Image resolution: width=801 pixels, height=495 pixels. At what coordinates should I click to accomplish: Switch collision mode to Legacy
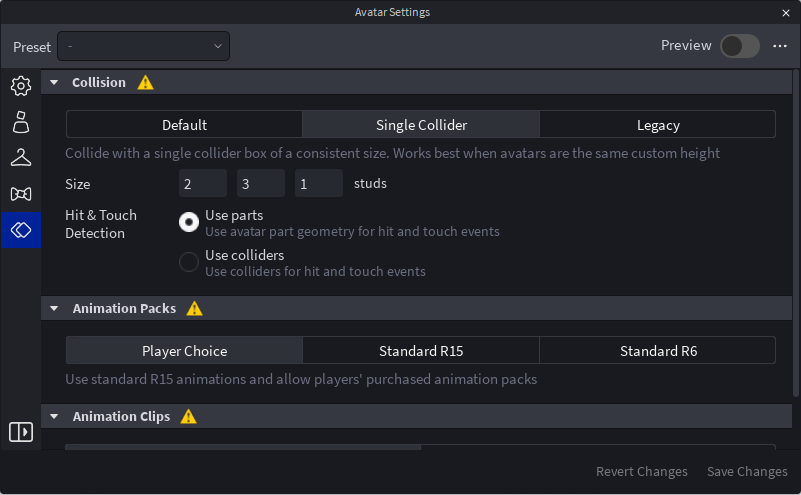point(658,125)
